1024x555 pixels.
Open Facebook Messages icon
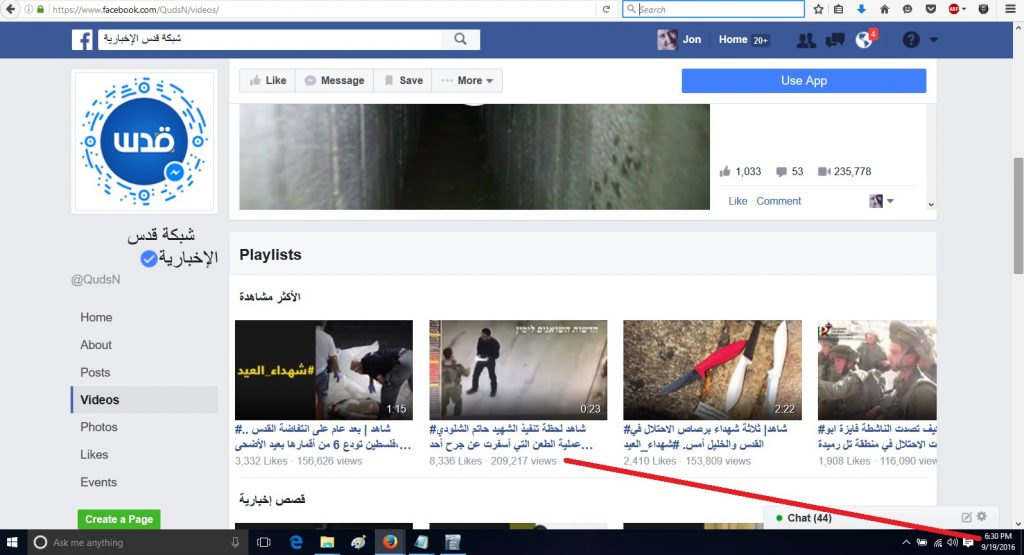tap(835, 40)
